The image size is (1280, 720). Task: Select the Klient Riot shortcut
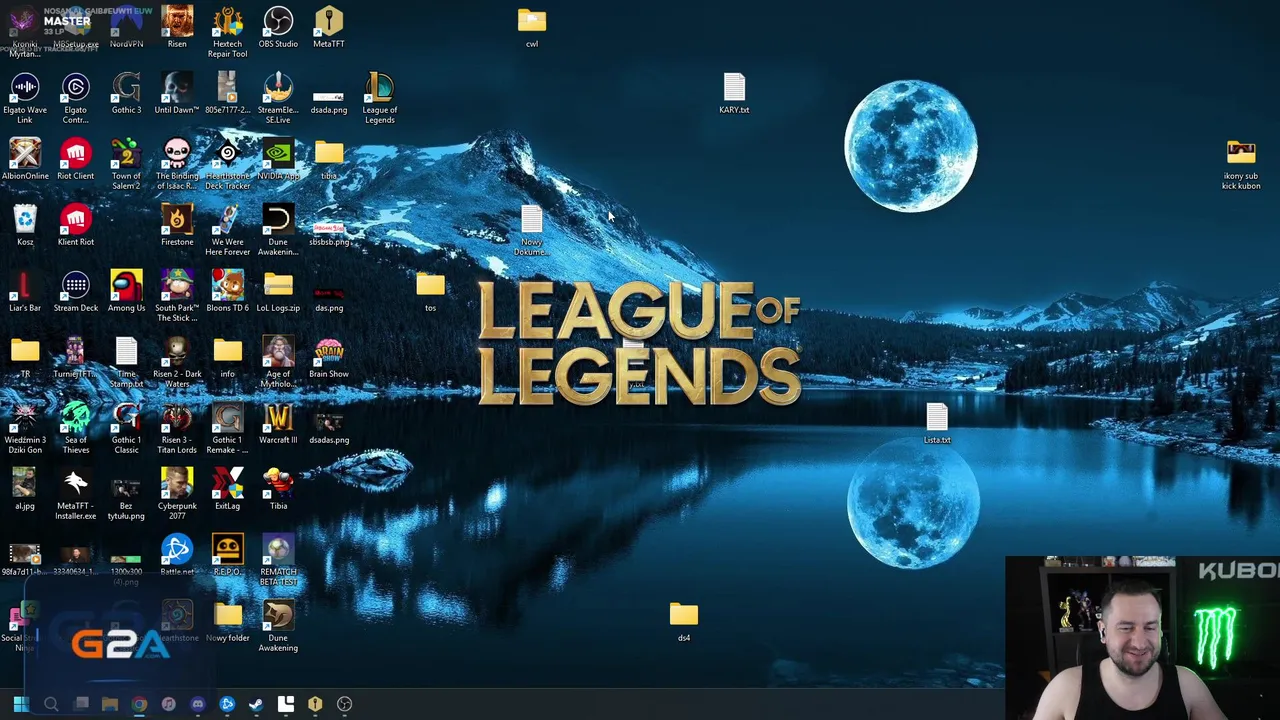(x=75, y=226)
